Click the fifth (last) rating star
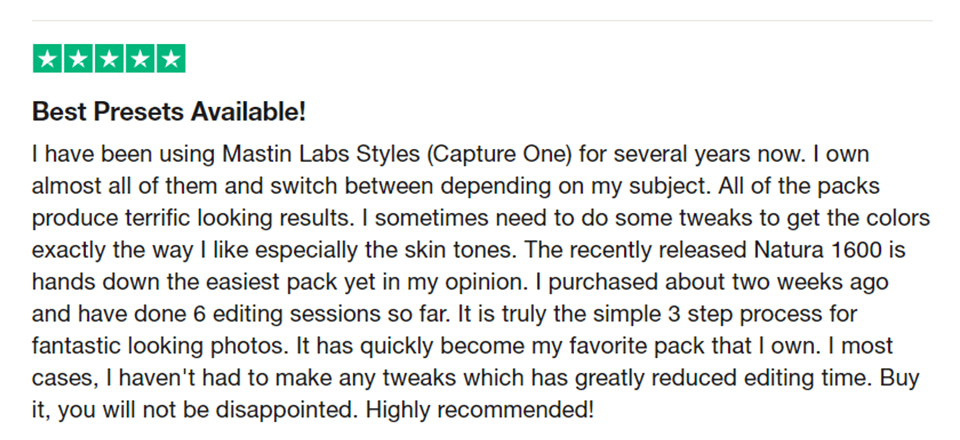960x440 pixels. [171, 59]
